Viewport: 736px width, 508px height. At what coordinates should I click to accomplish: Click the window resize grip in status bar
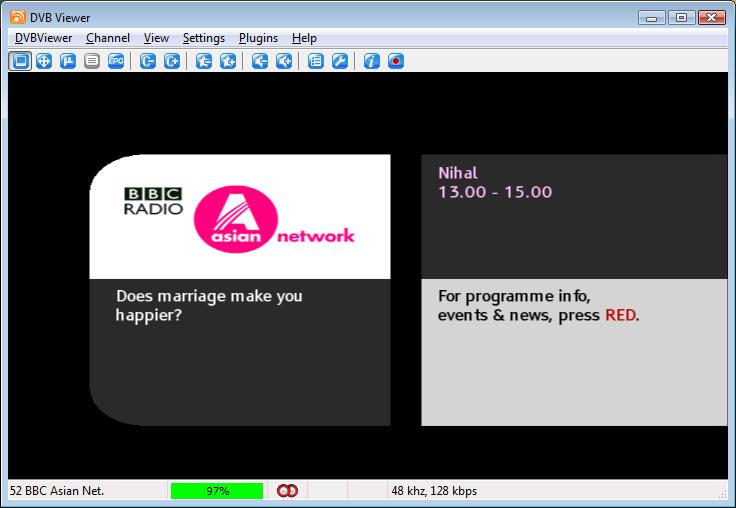pyautogui.click(x=723, y=494)
